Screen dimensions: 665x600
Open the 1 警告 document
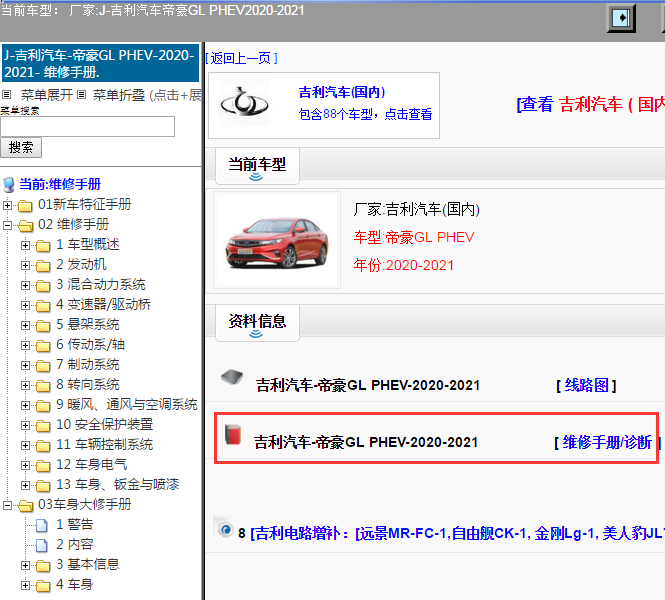[x=75, y=525]
